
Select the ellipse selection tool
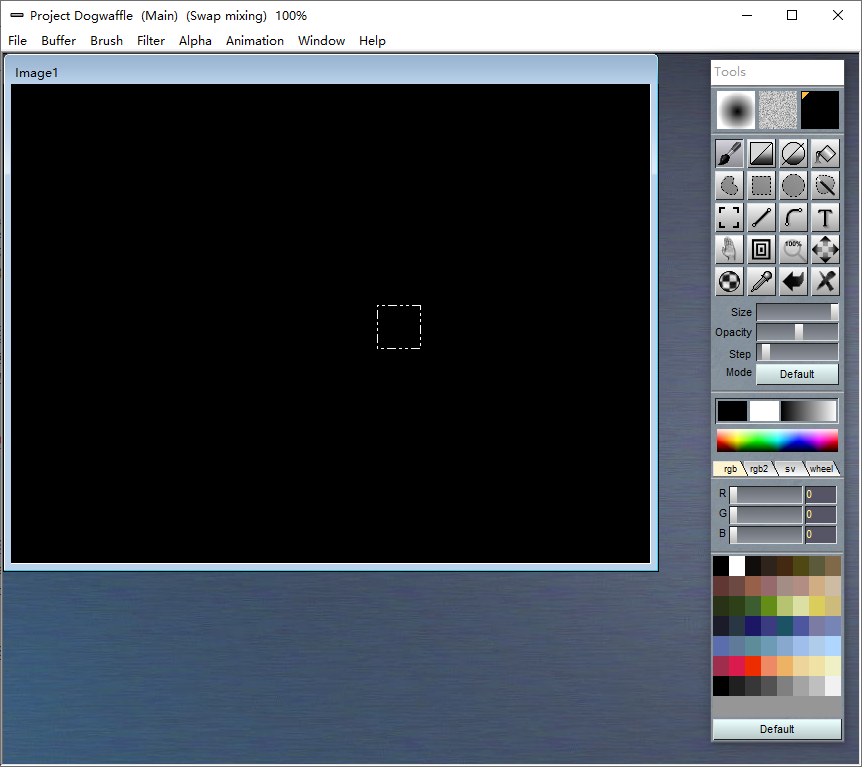click(793, 185)
